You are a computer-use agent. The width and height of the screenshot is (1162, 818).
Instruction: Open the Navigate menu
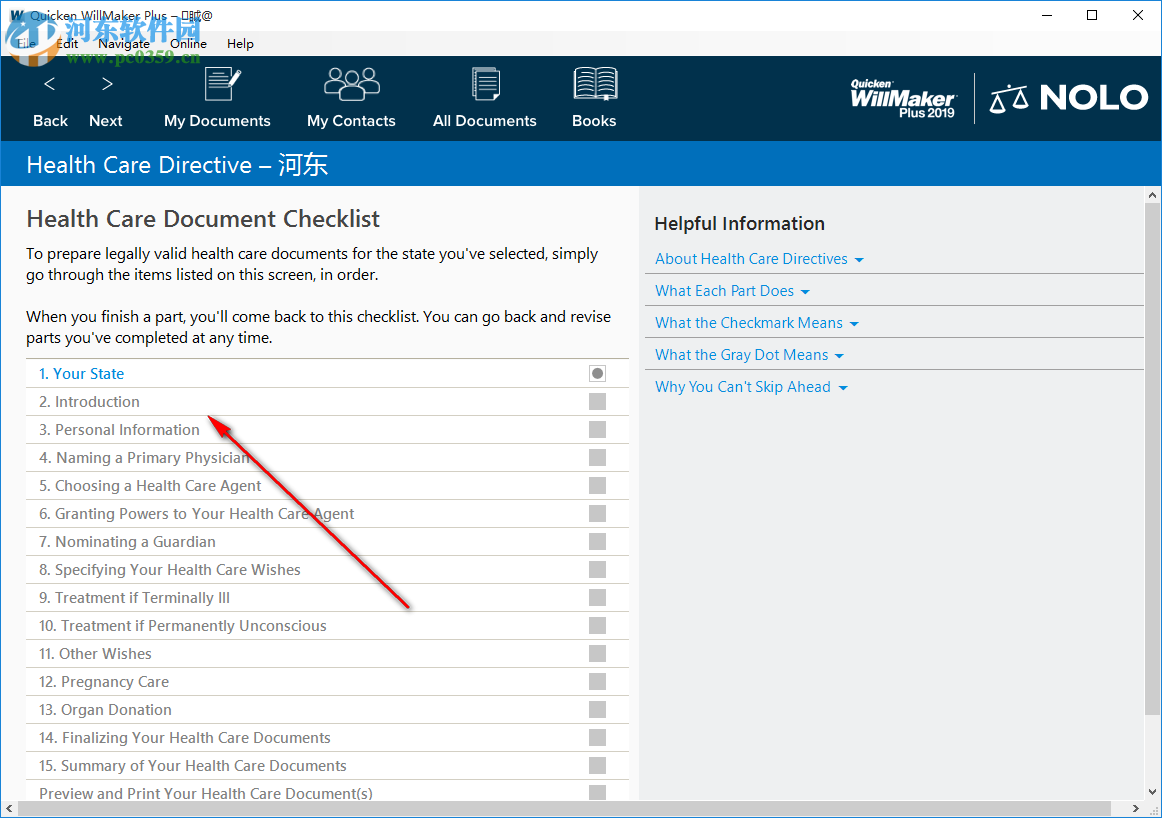124,43
